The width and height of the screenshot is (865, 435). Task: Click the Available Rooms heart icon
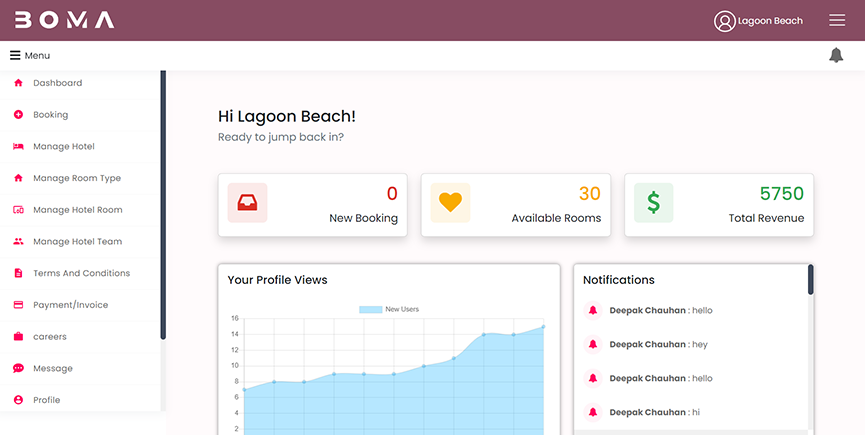[x=450, y=203]
